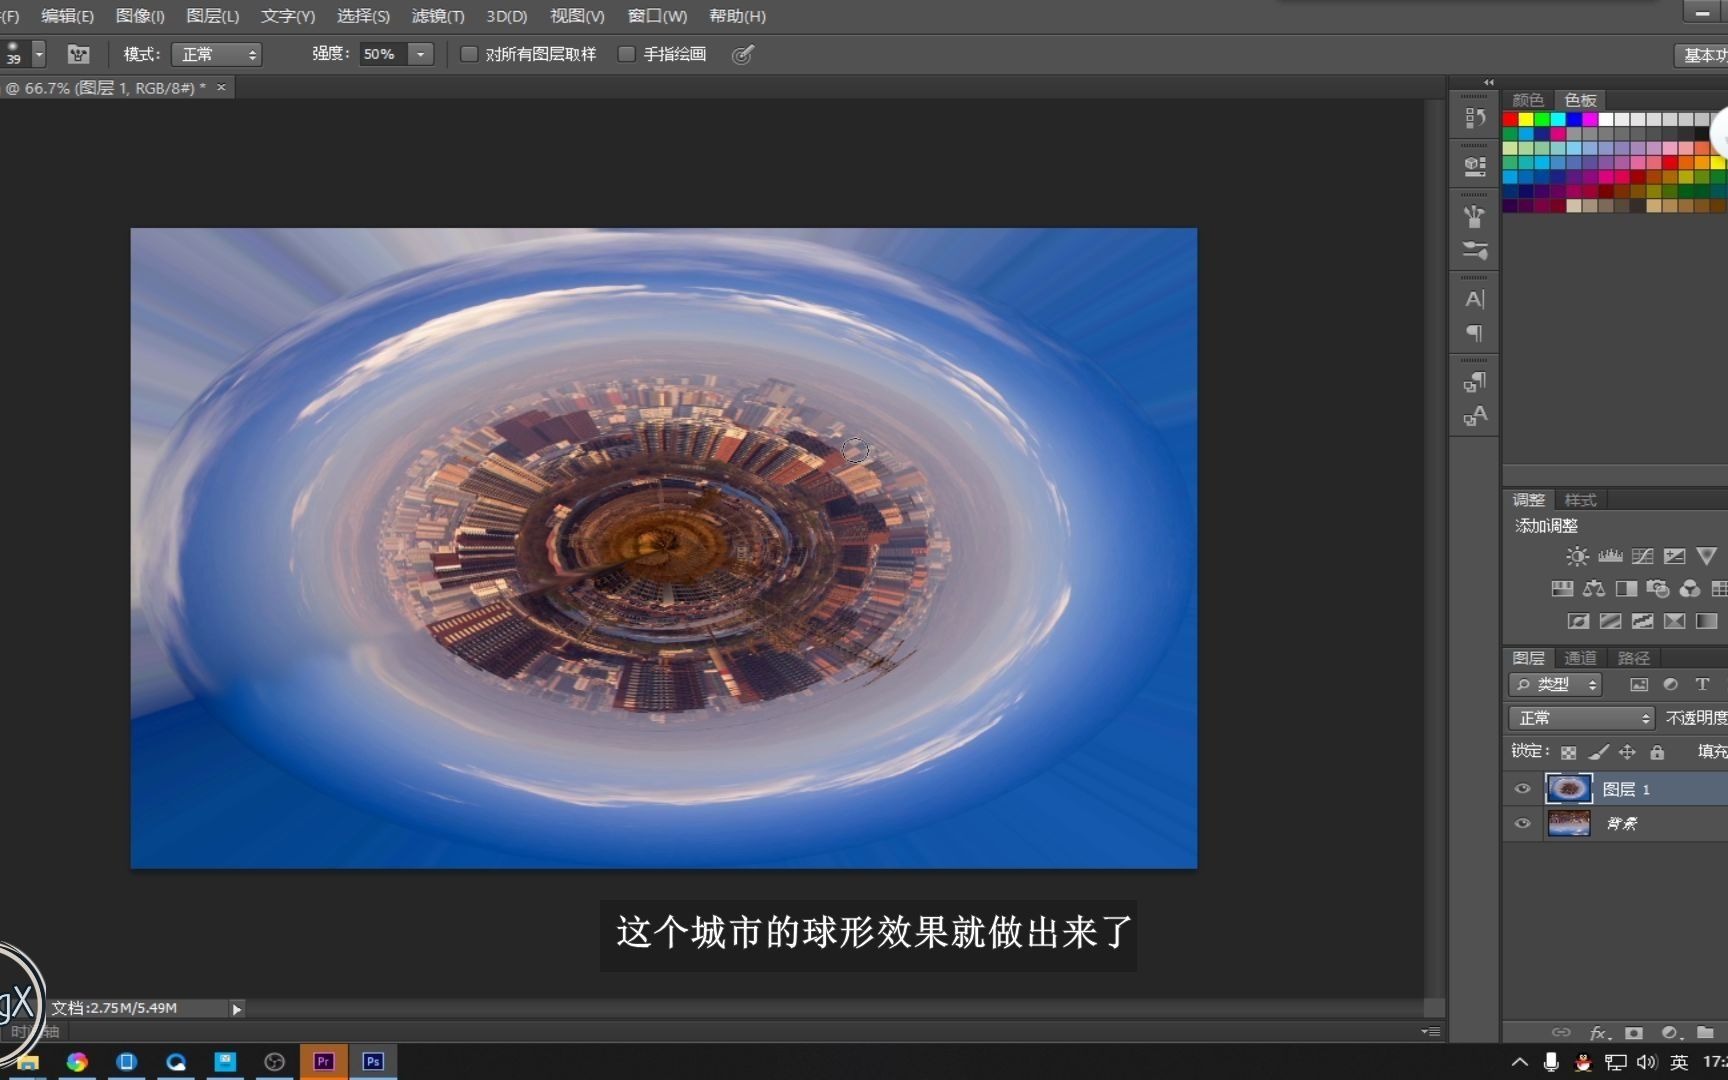1728x1080 pixels.
Task: Open the Brightness/Contrast adjustment icon
Action: tap(1577, 556)
